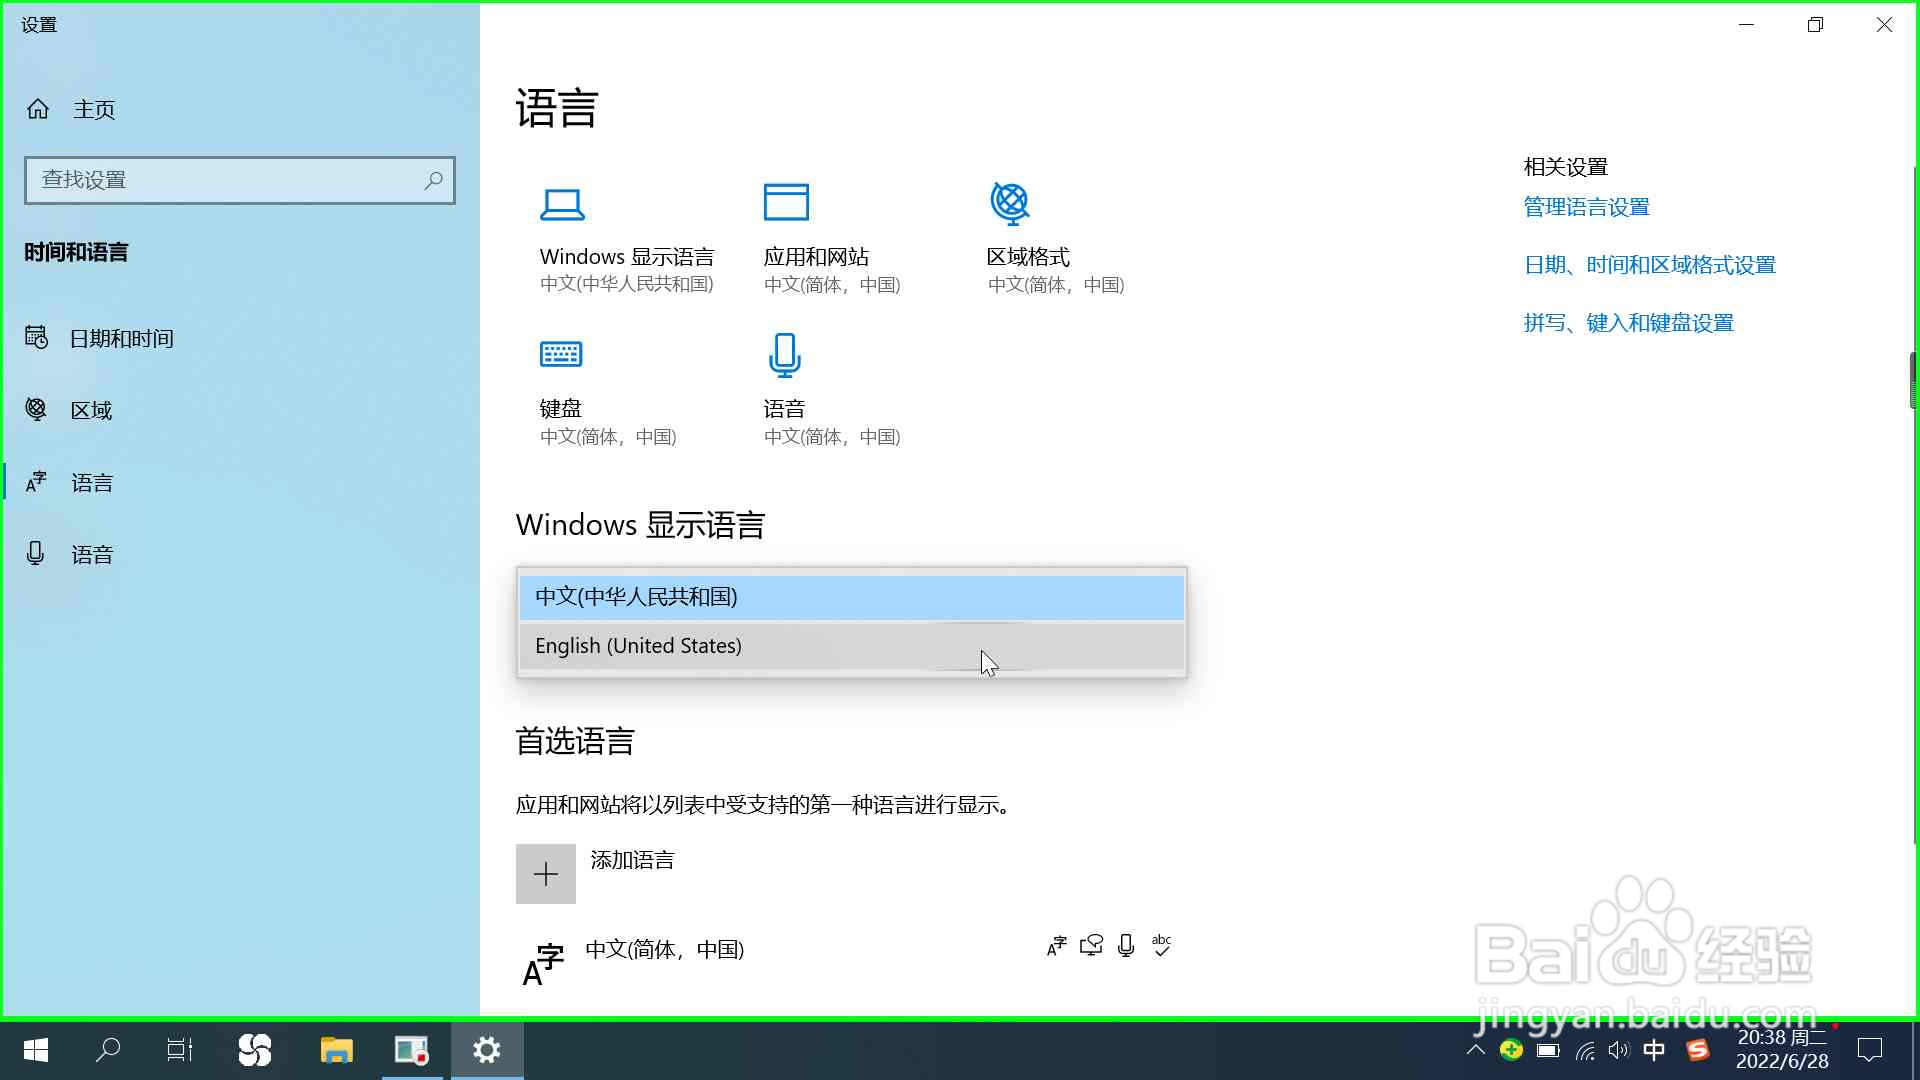Image resolution: width=1920 pixels, height=1080 pixels.
Task: Click the volume speaker tray icon
Action: click(x=1619, y=1050)
